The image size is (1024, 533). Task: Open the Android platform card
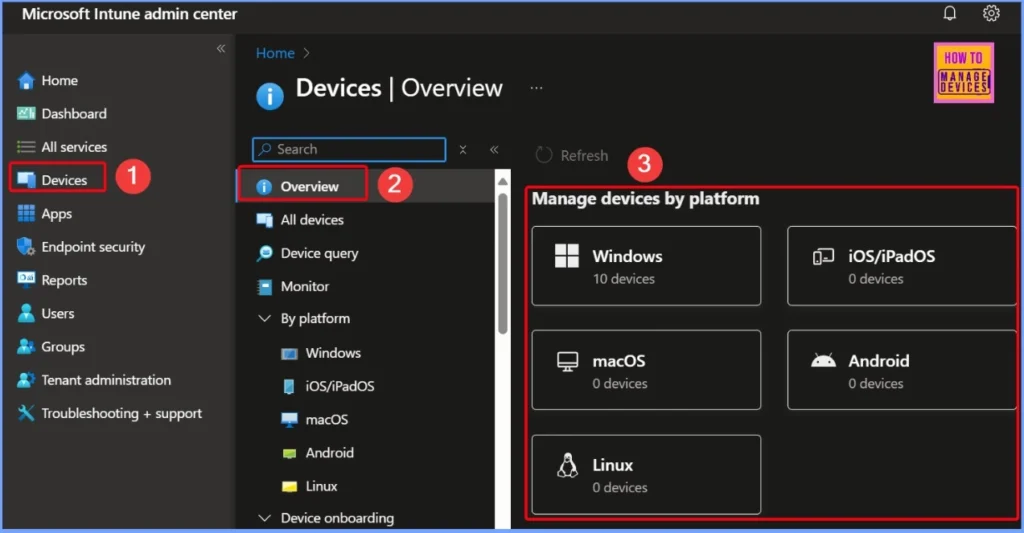pyautogui.click(x=902, y=370)
